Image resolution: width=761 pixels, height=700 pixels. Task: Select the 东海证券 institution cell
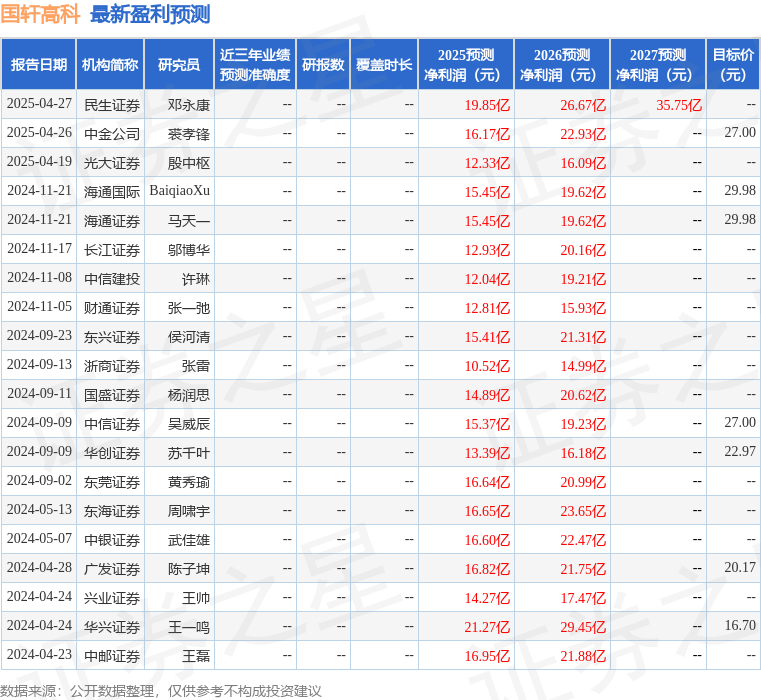(112, 511)
